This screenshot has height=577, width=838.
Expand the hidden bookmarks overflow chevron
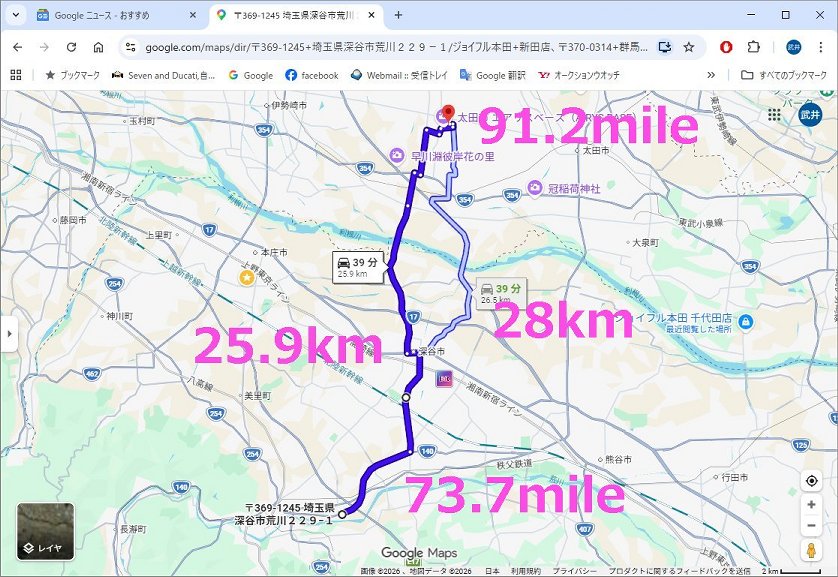711,75
